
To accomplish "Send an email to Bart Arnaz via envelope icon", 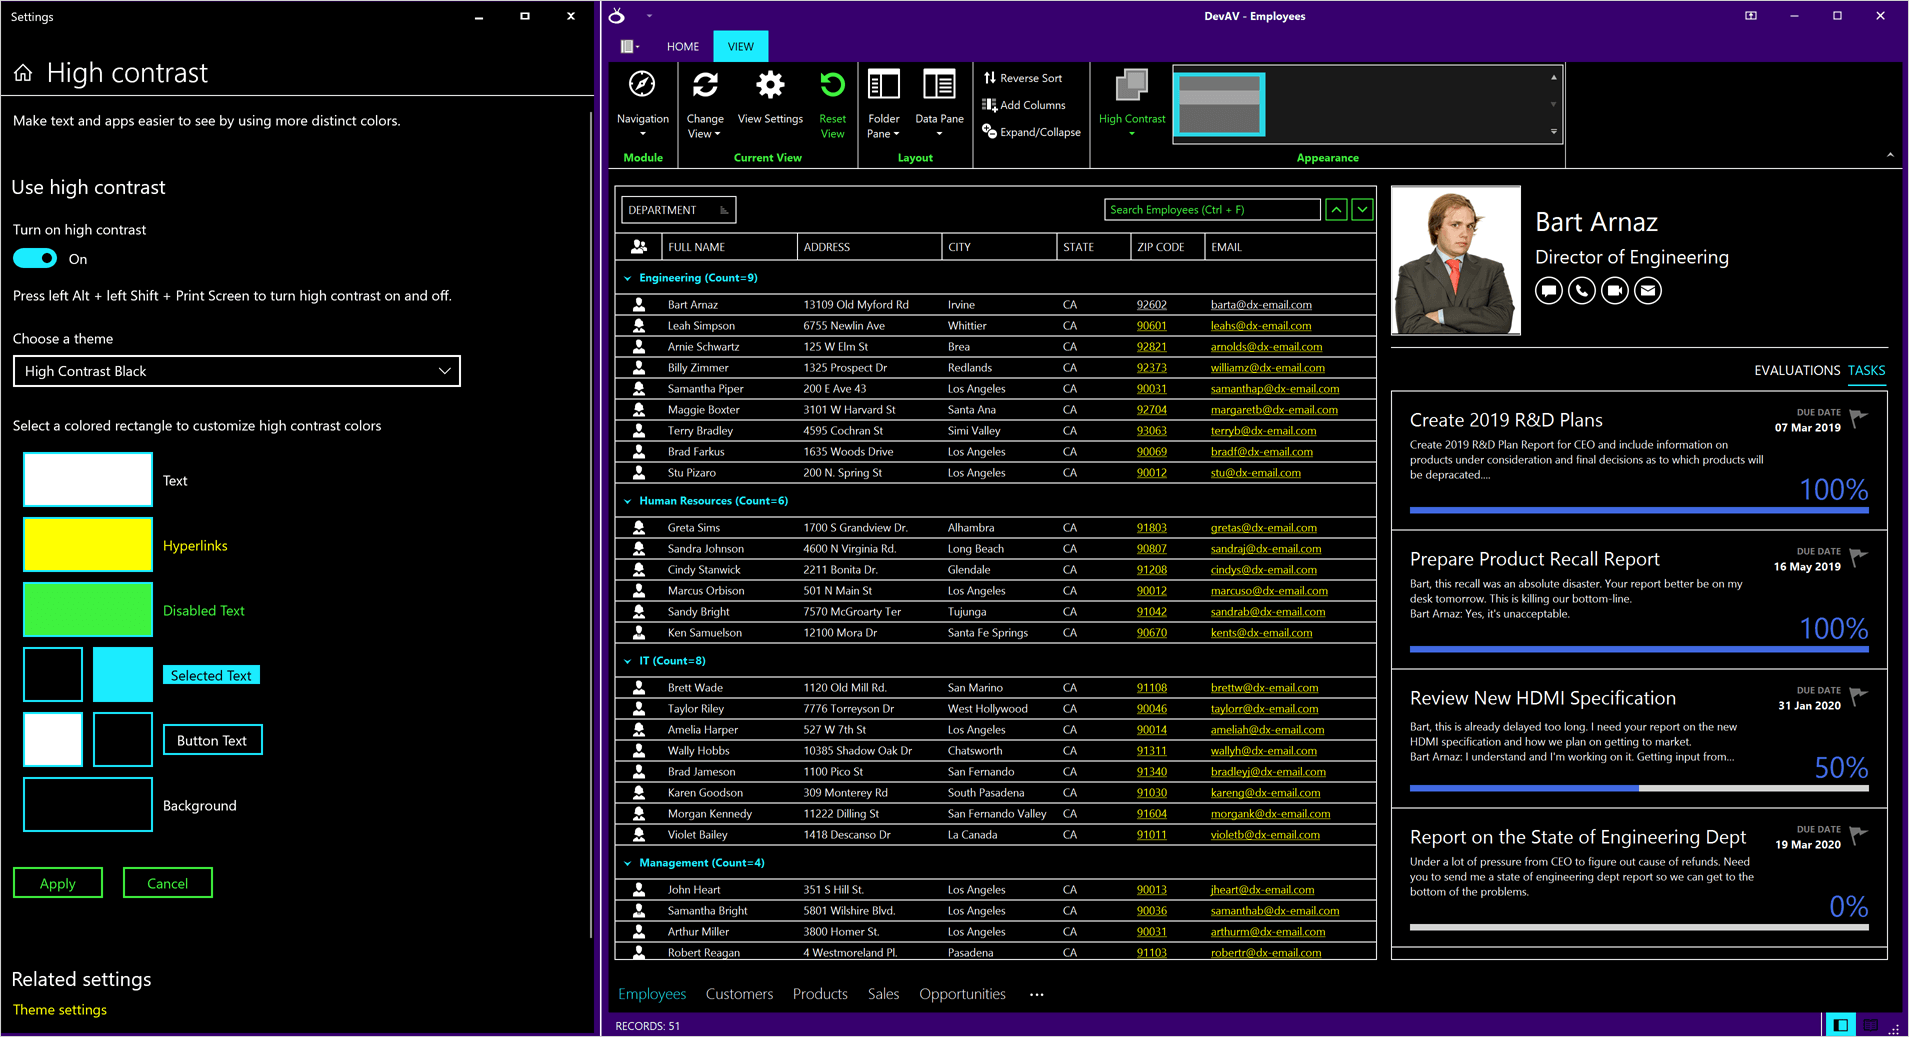I will 1647,290.
